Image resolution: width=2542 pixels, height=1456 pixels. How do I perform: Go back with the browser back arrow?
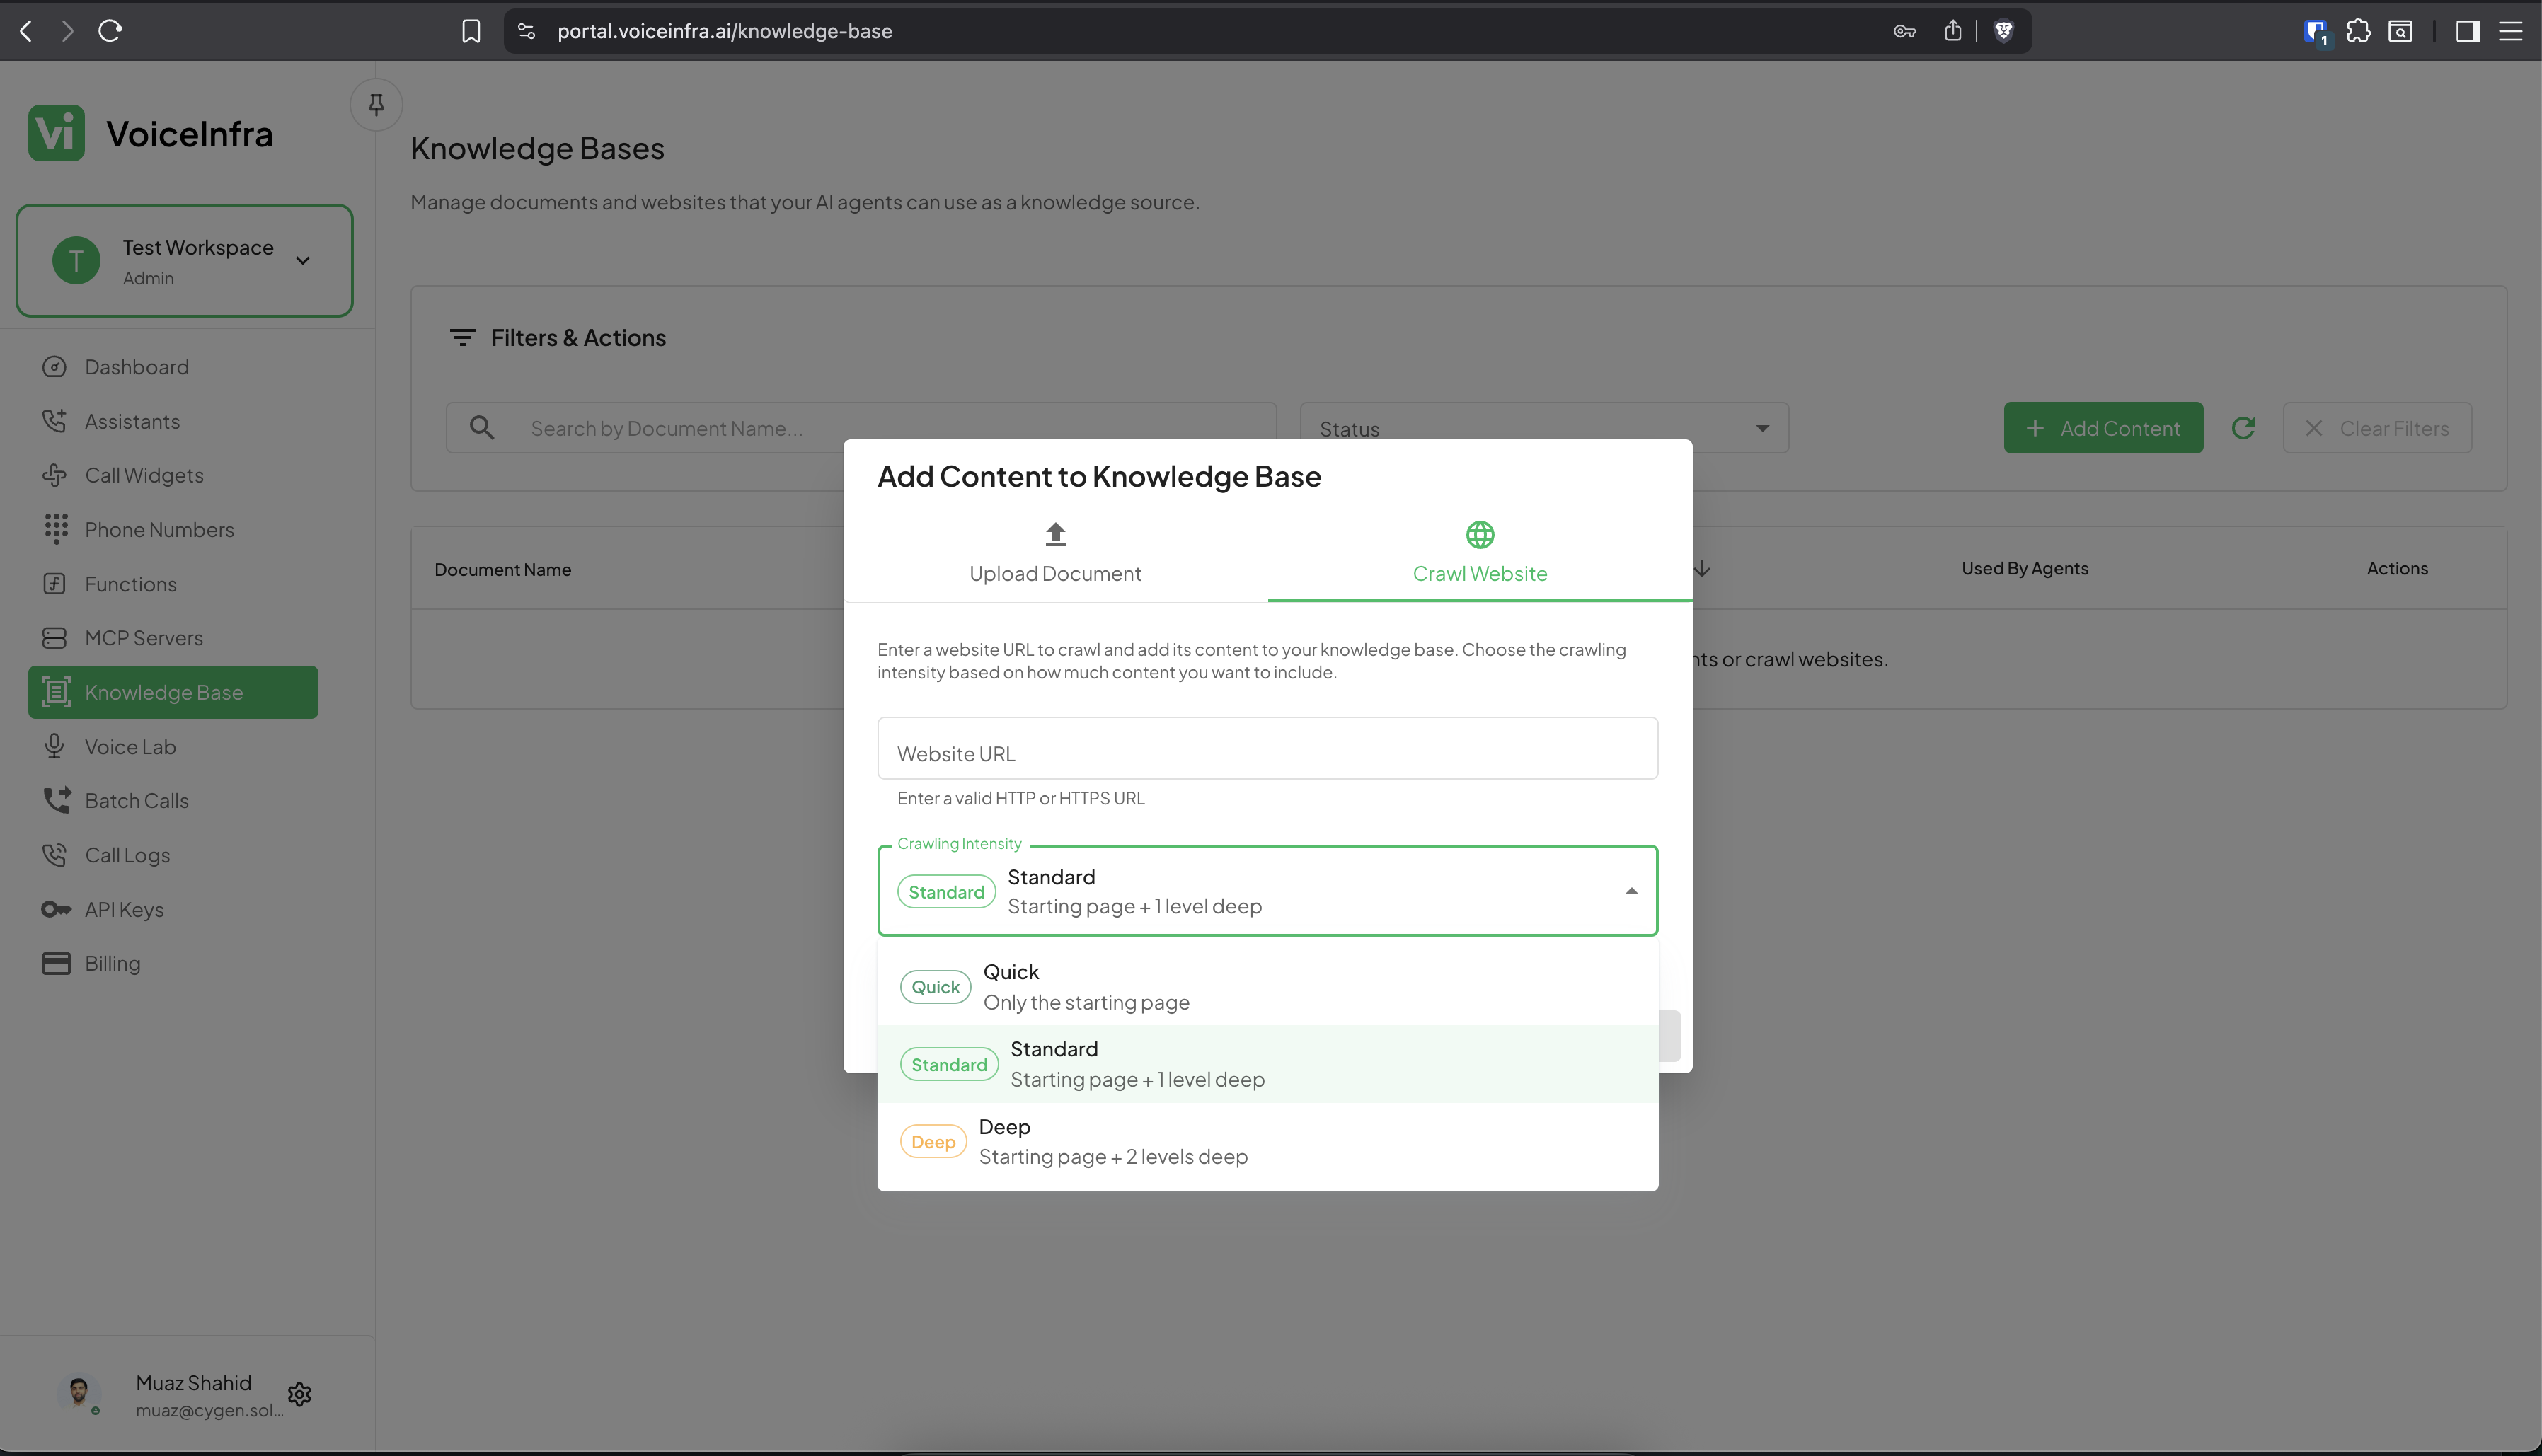(26, 31)
